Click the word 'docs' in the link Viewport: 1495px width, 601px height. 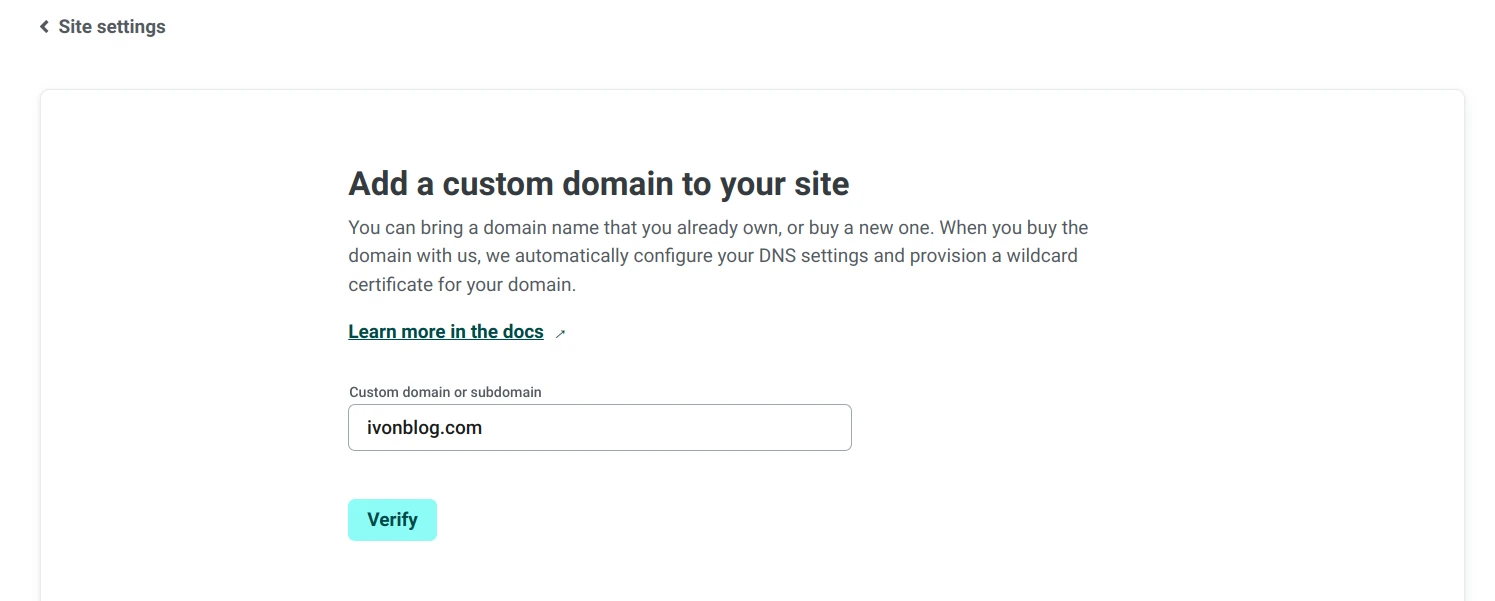(x=523, y=332)
